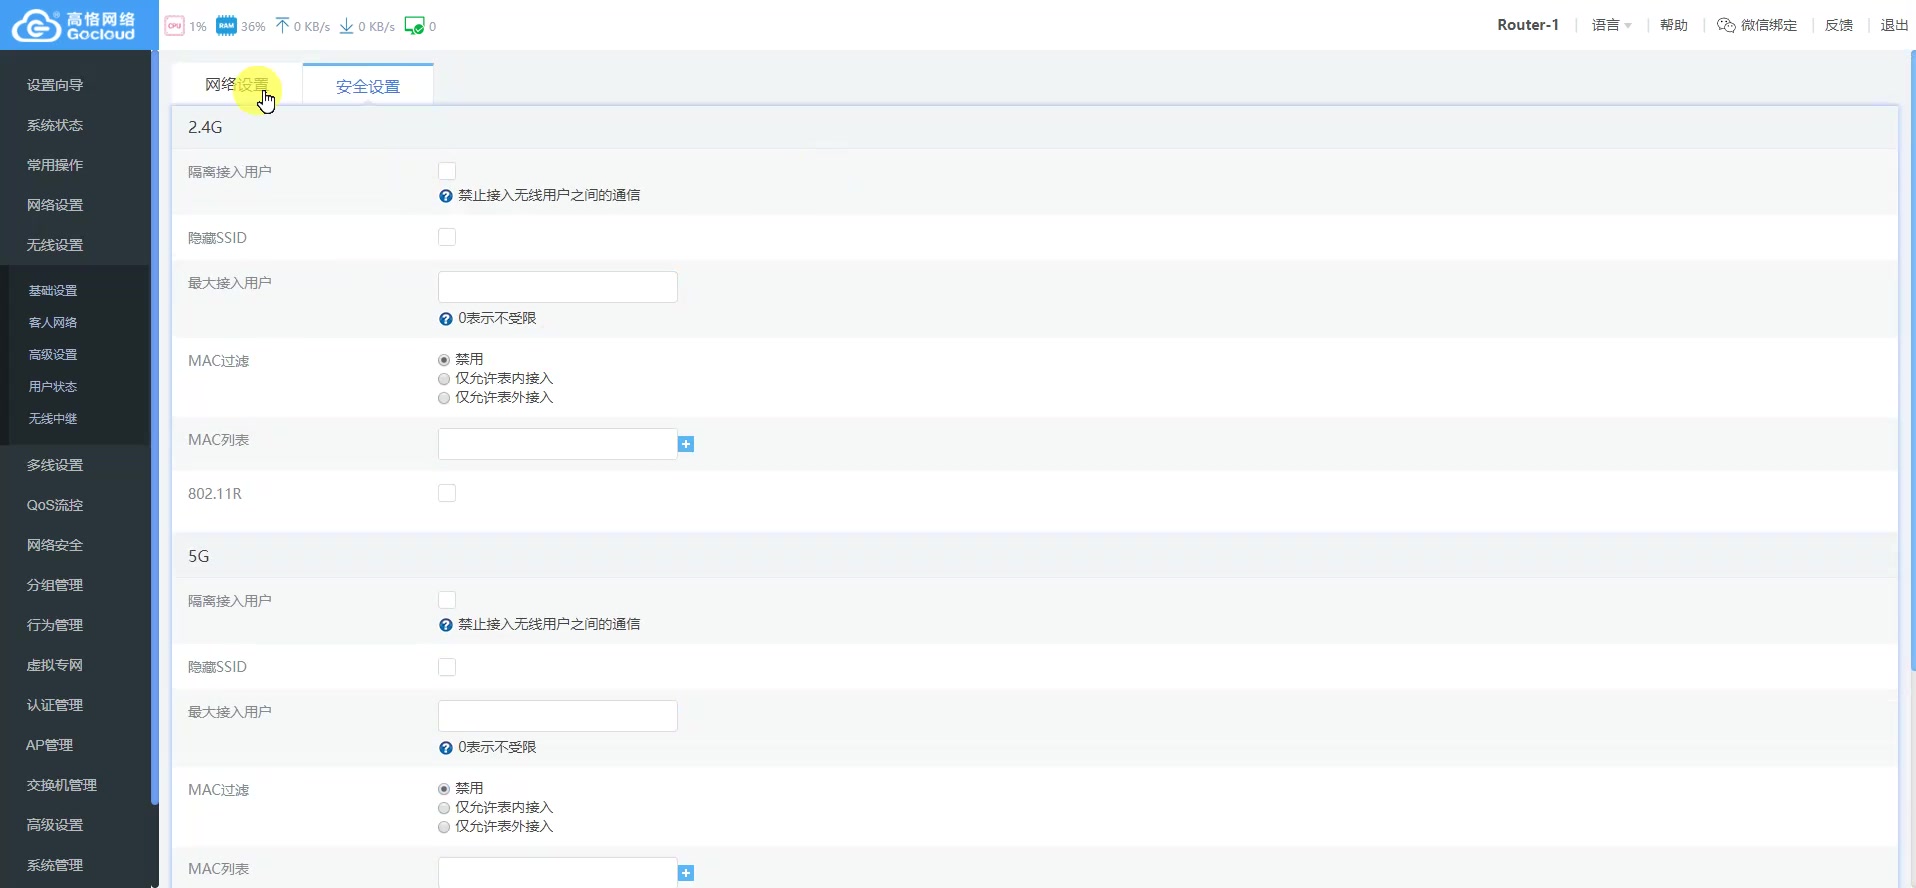Select 5G 仅允许表外接入 radio
1916x888 pixels.
(x=444, y=827)
